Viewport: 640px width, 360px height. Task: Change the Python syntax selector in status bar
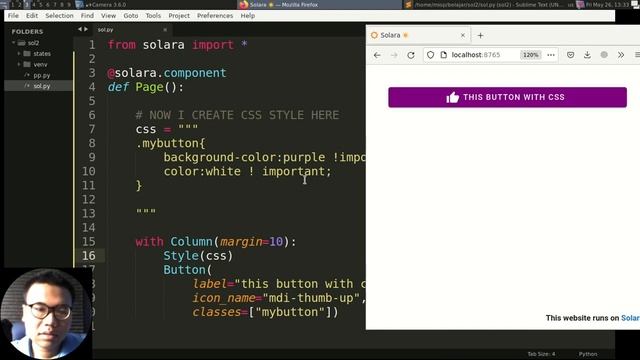click(x=588, y=354)
